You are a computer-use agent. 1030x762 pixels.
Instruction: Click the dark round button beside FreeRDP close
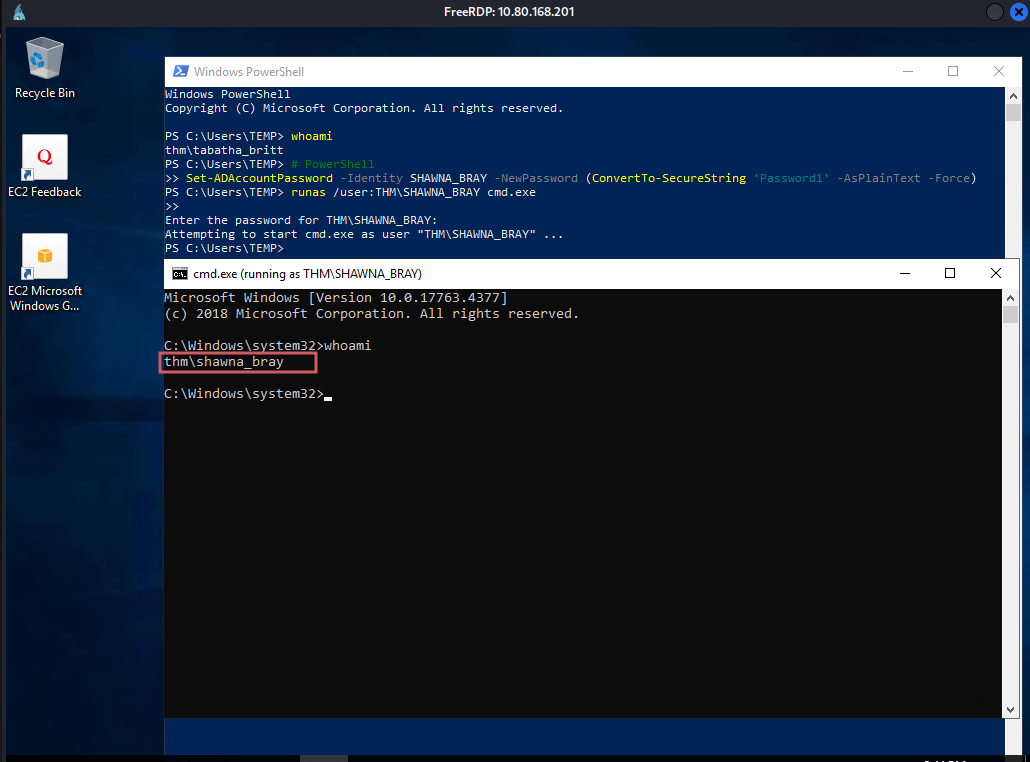995,12
